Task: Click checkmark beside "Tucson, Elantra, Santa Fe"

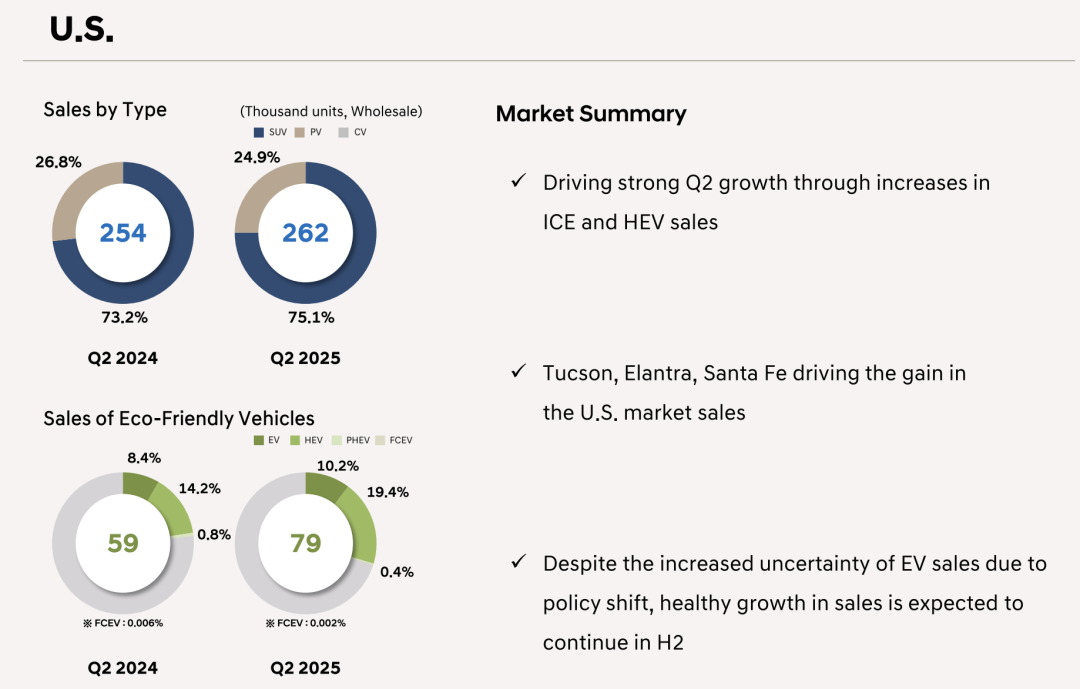Action: coord(518,372)
